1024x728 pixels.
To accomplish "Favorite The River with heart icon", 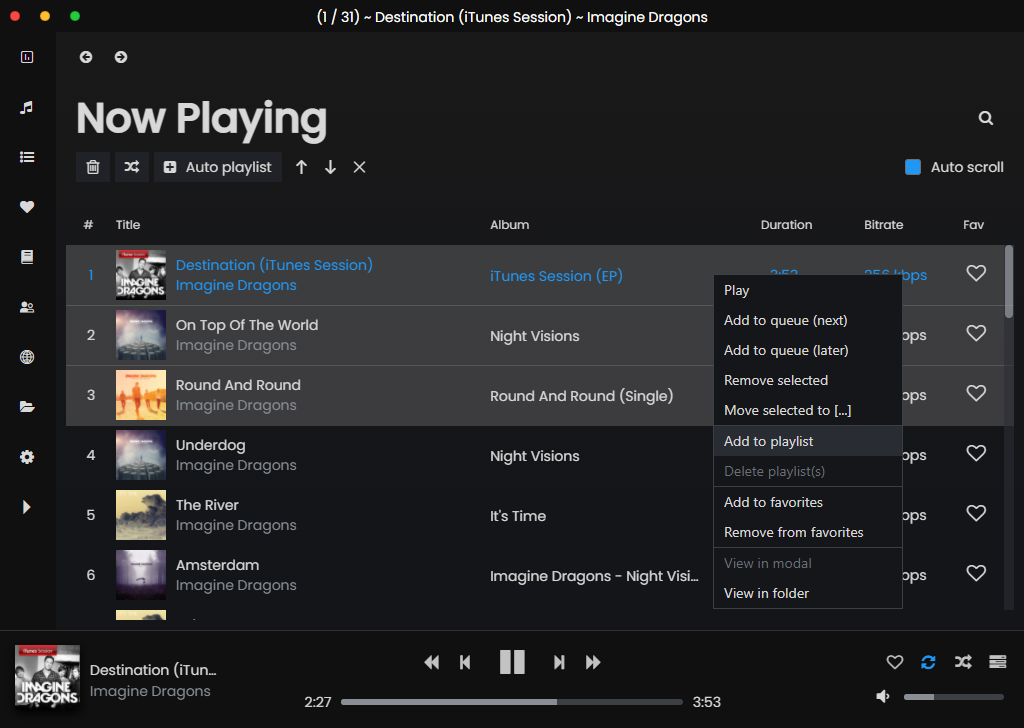I will (x=976, y=513).
